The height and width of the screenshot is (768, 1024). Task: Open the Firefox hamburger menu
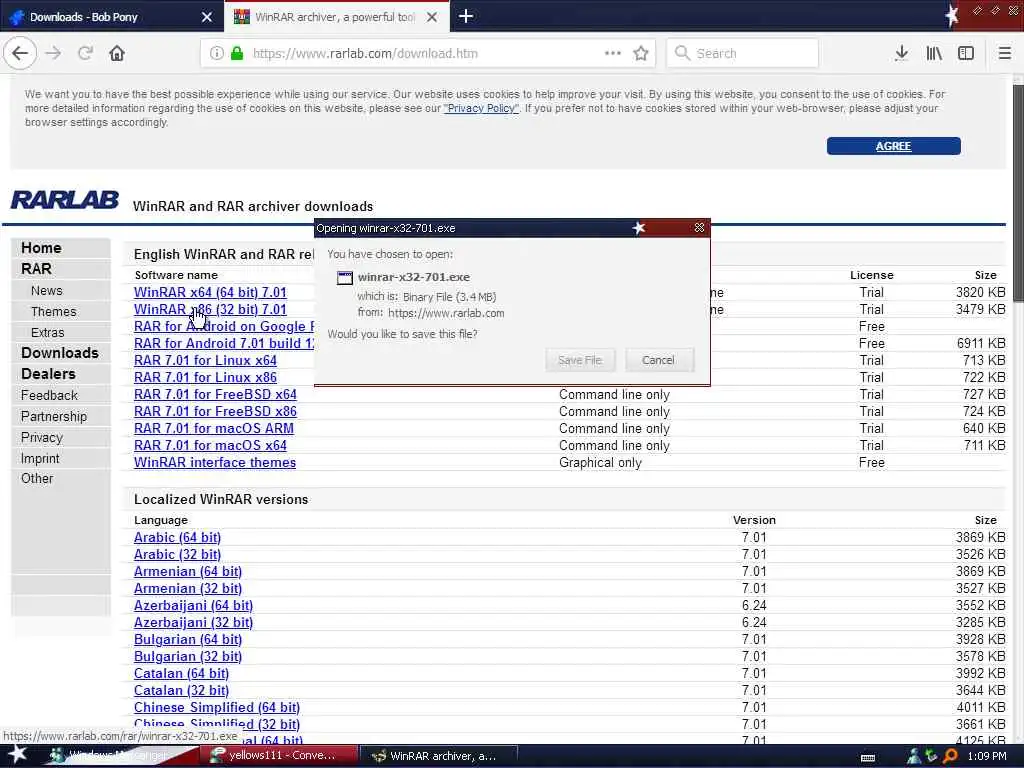tap(1004, 54)
